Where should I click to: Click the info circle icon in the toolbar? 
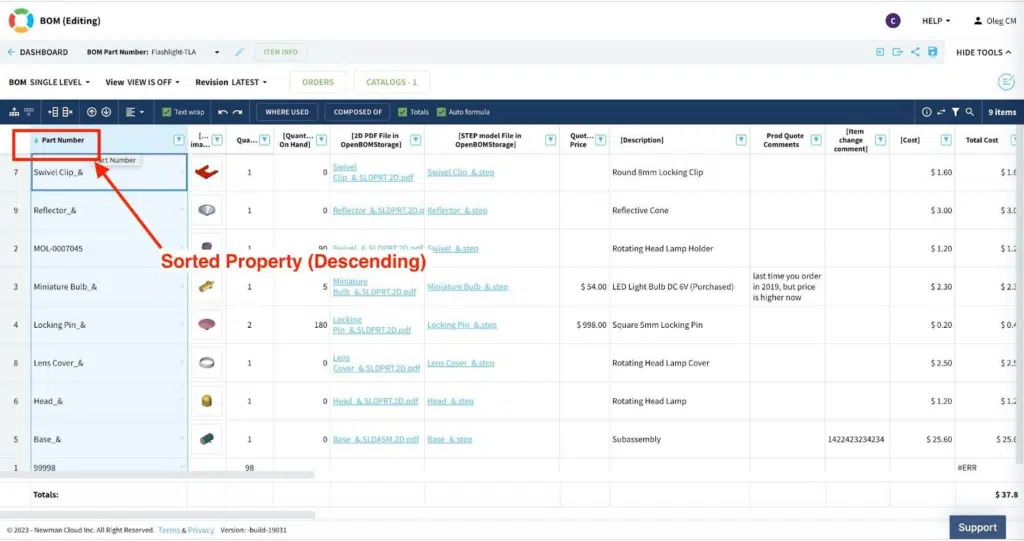coord(927,112)
